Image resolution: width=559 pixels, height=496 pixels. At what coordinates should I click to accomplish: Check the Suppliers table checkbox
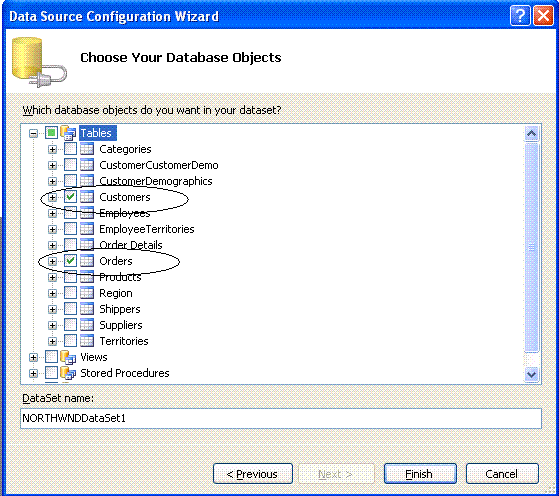click(71, 325)
